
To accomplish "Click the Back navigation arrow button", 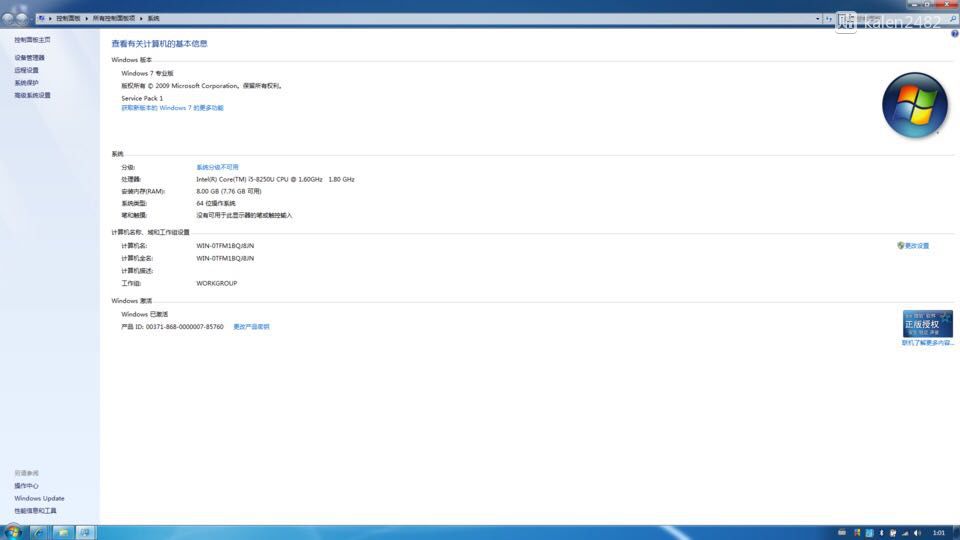I will pos(8,19).
